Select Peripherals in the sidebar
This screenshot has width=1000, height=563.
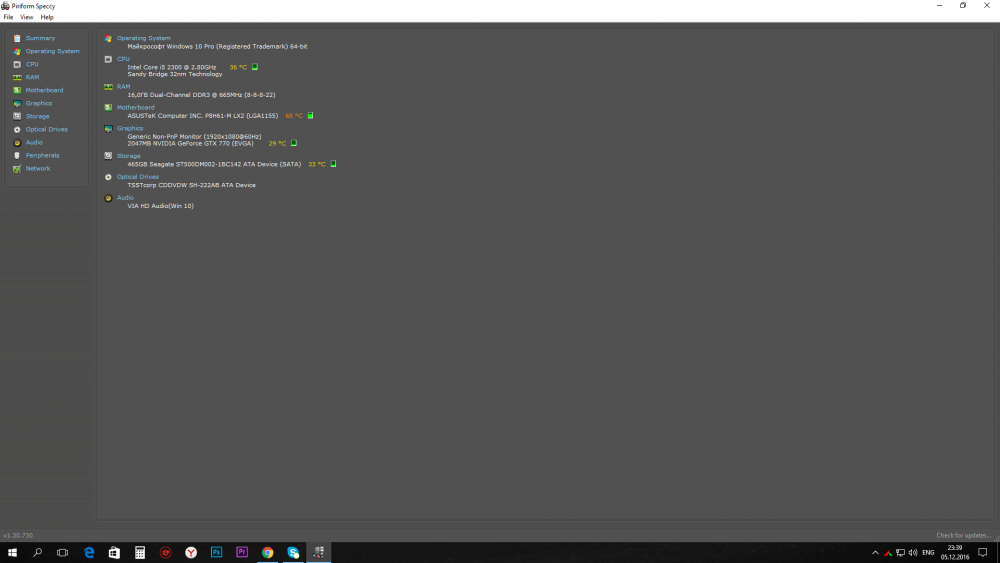tap(42, 155)
